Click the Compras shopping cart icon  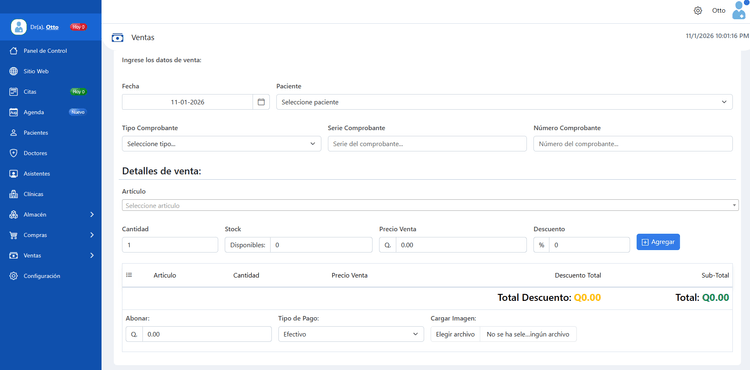pyautogui.click(x=13, y=235)
